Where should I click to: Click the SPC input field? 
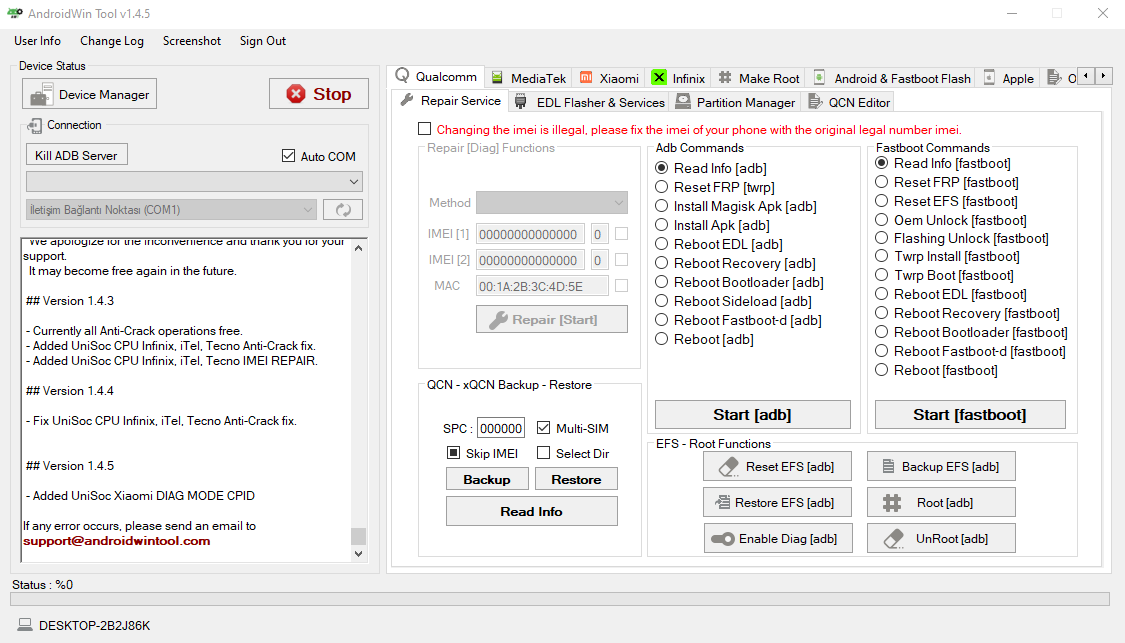coord(500,428)
